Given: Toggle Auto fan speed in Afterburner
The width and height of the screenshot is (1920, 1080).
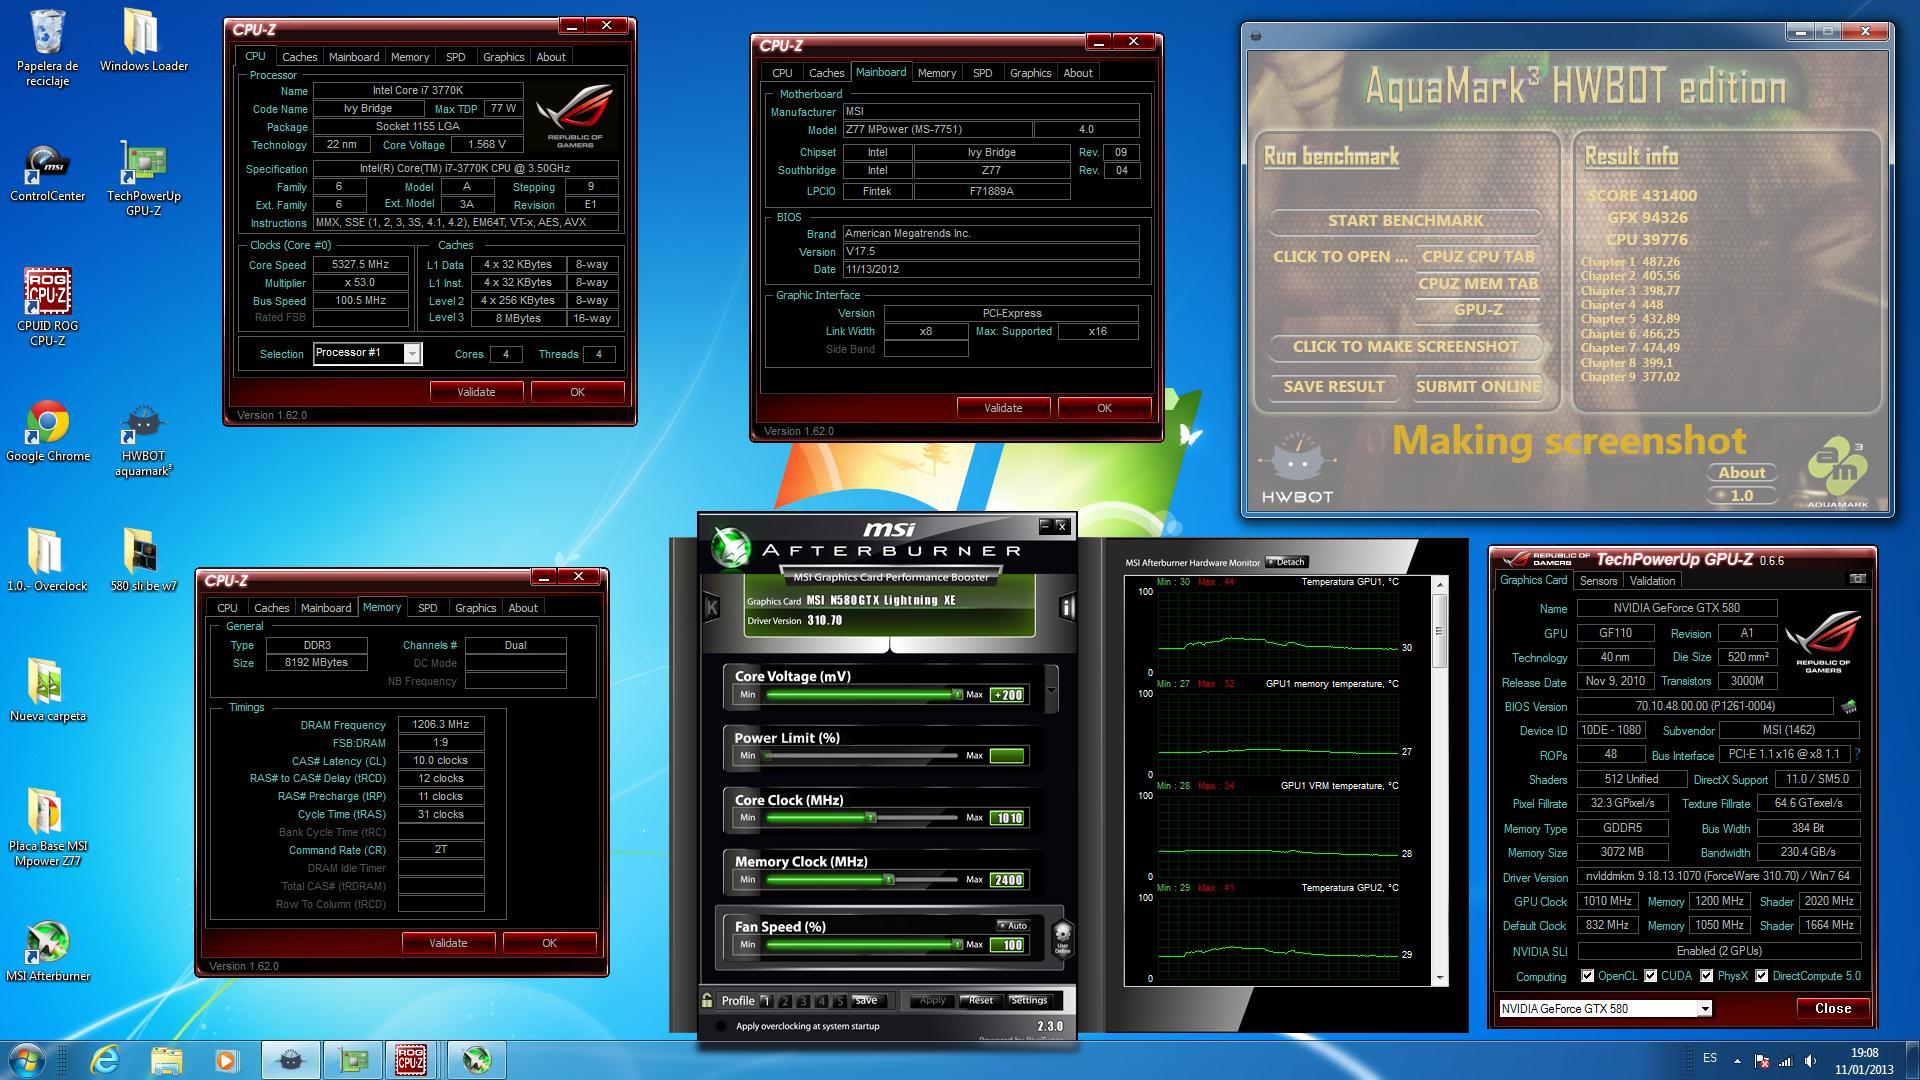Looking at the screenshot, I should tap(1013, 925).
